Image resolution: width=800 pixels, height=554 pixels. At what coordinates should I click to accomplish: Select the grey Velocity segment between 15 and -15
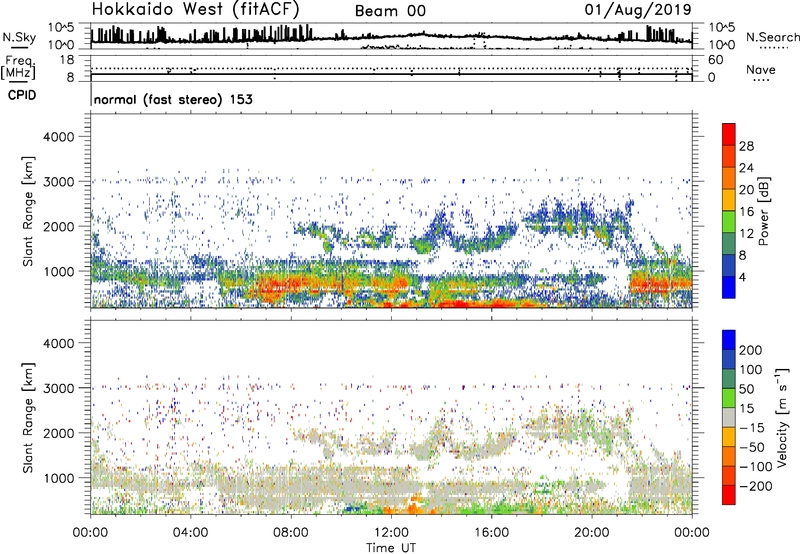coord(729,417)
